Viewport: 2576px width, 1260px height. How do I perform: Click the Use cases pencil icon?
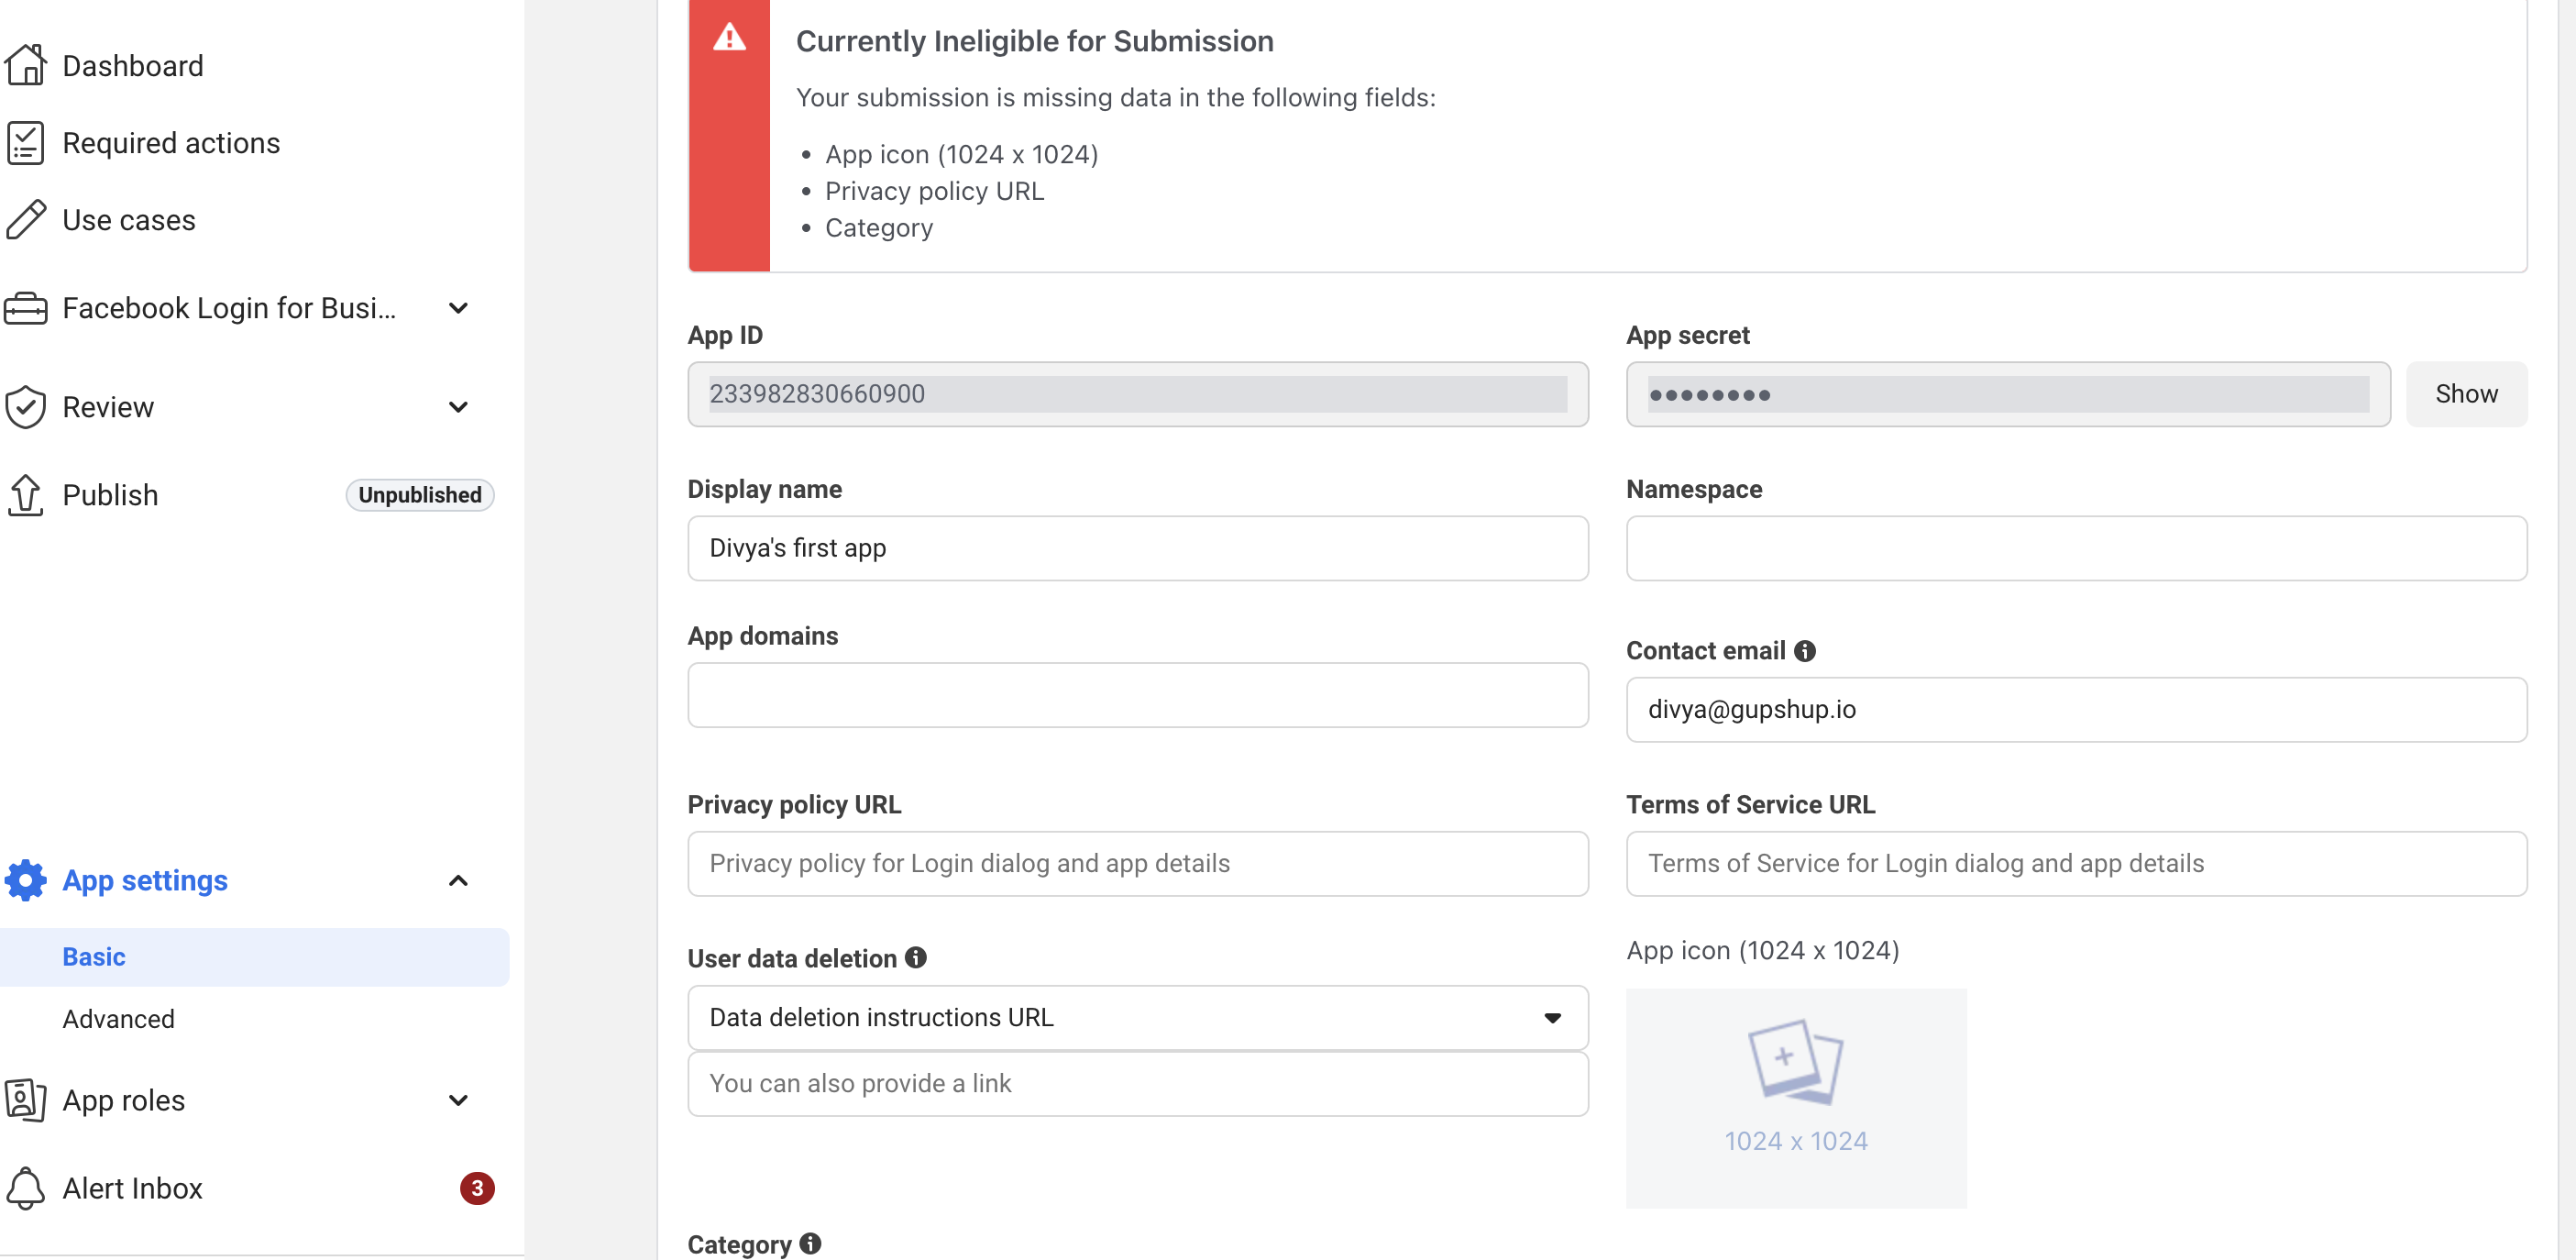click(x=26, y=220)
